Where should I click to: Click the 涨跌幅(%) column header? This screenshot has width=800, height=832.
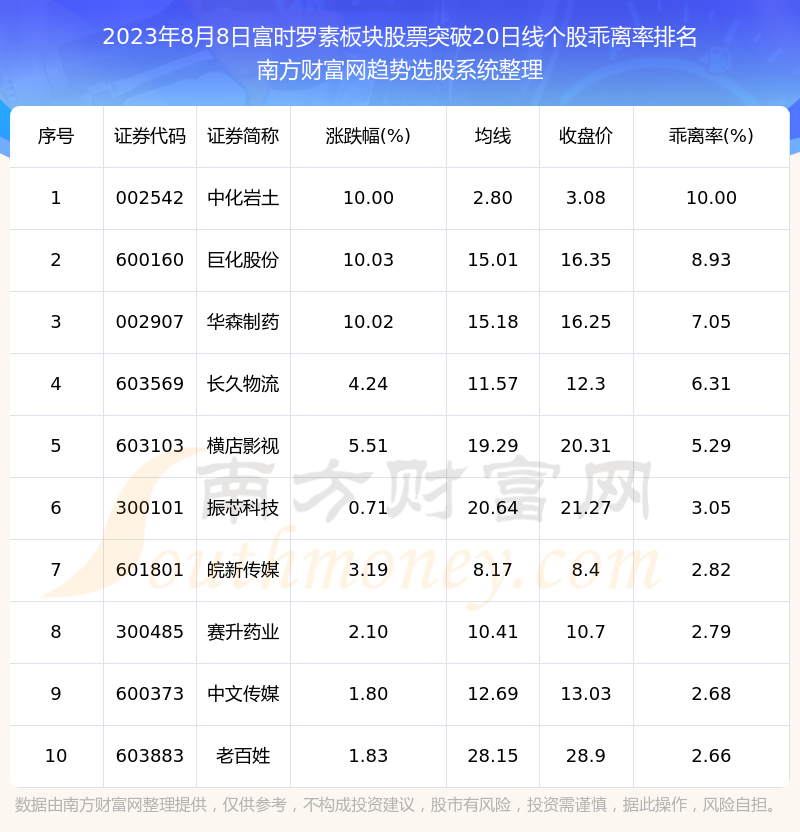(368, 136)
